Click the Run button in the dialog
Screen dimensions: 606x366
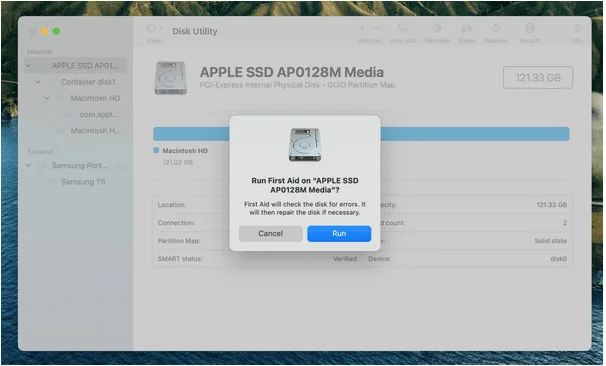pyautogui.click(x=339, y=233)
